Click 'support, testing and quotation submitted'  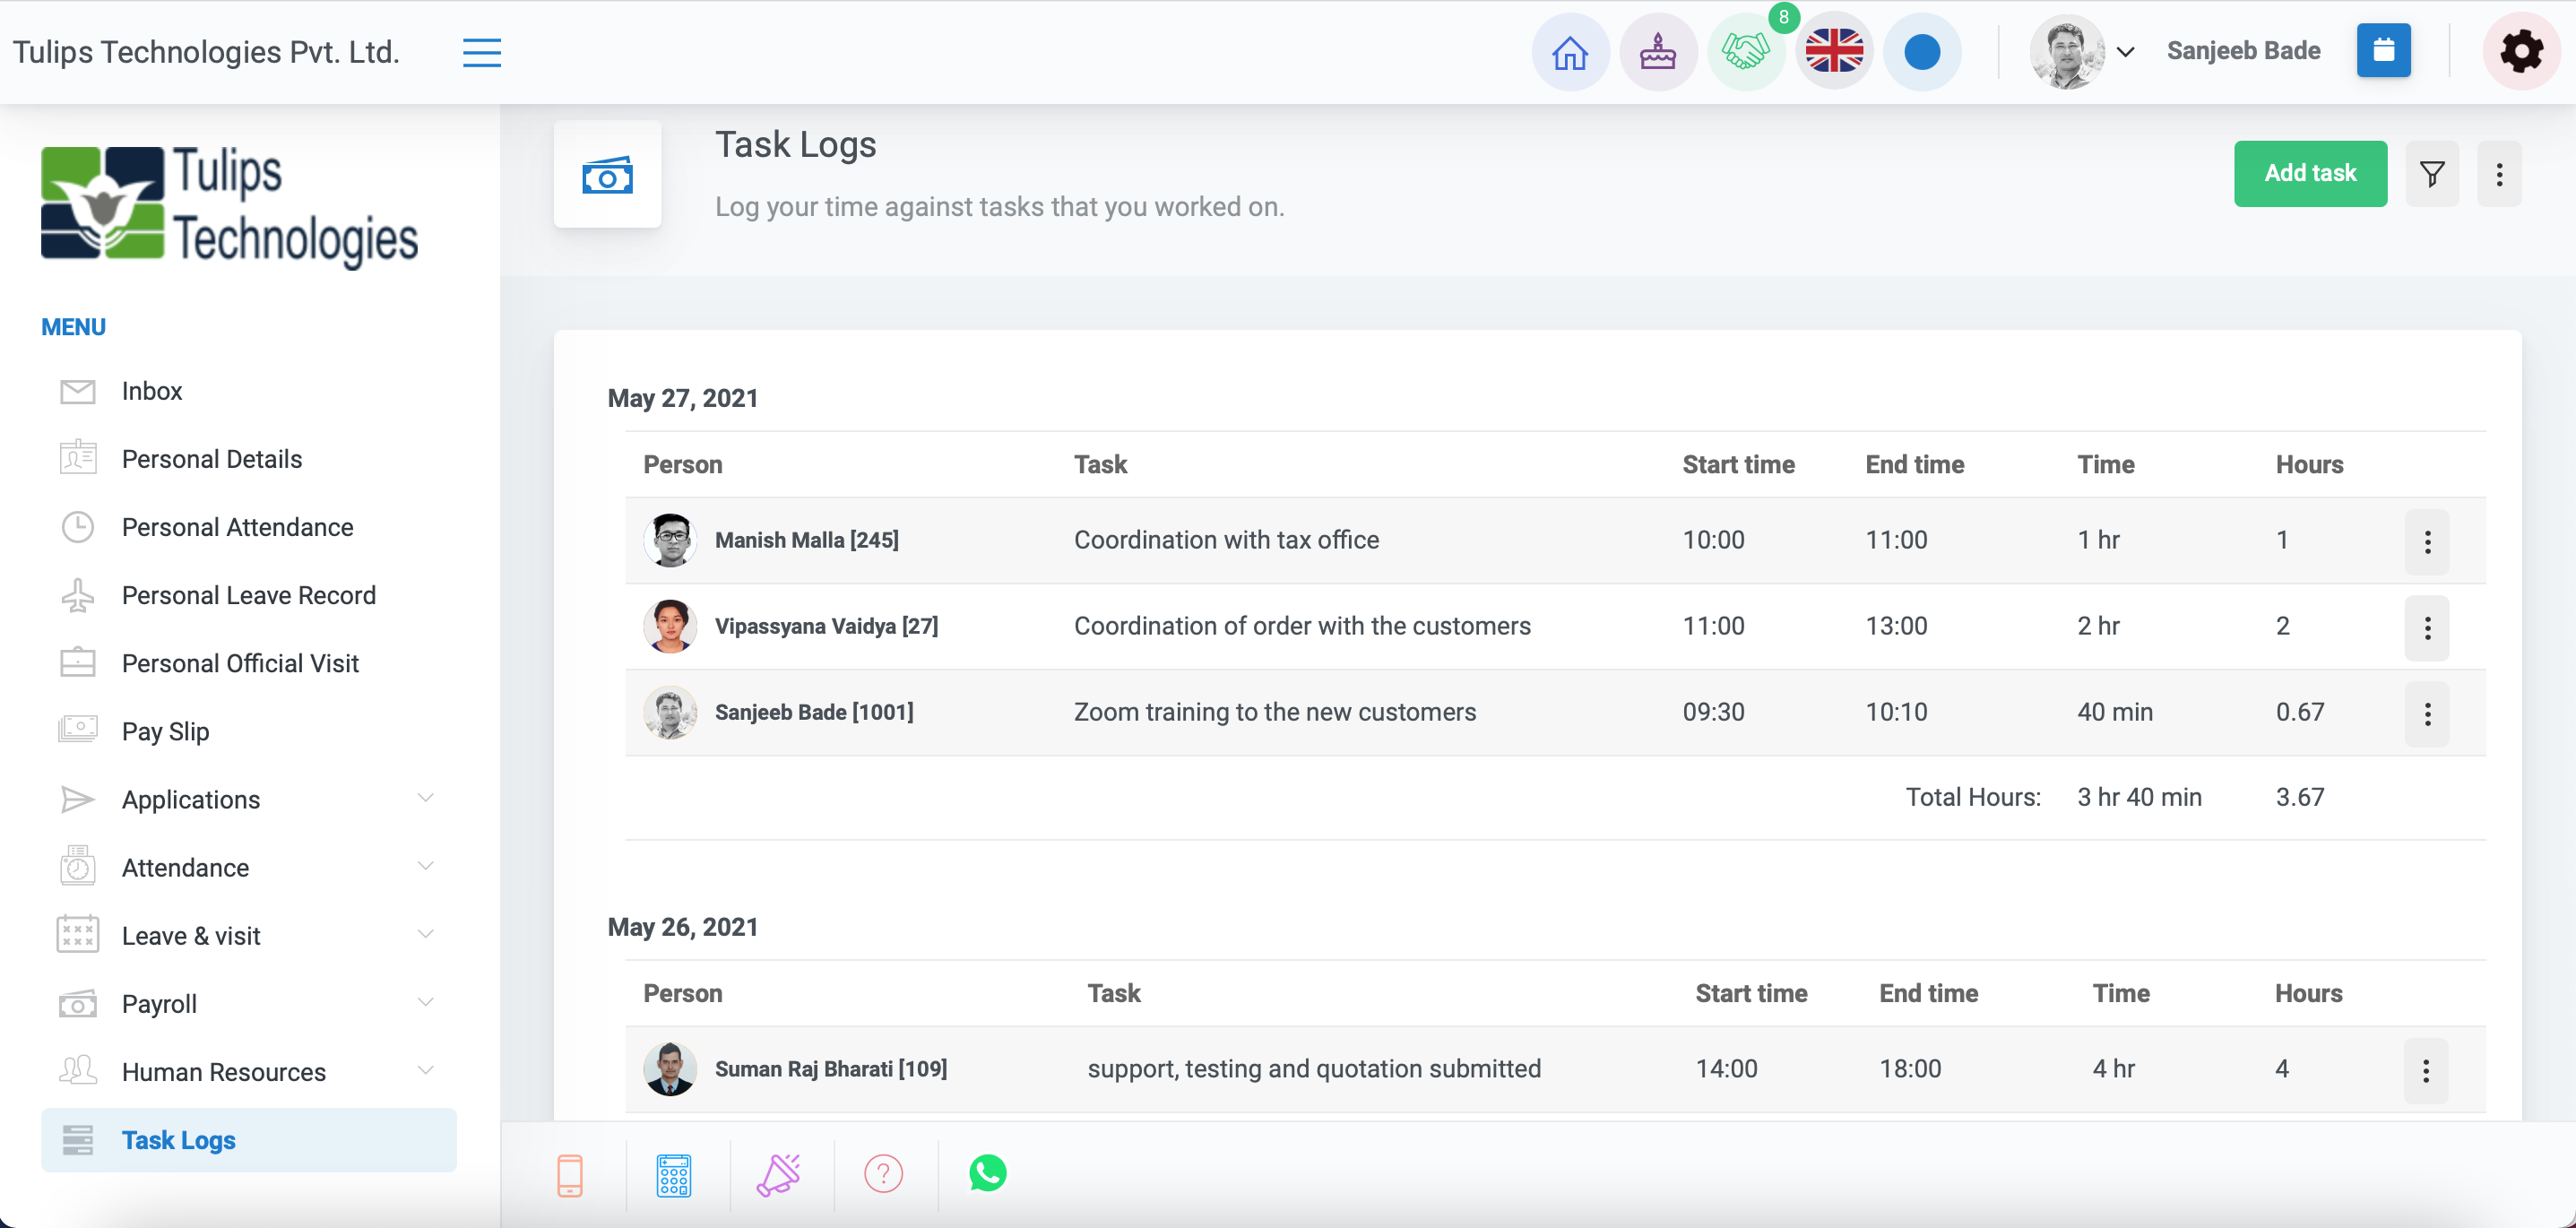tap(1314, 1069)
